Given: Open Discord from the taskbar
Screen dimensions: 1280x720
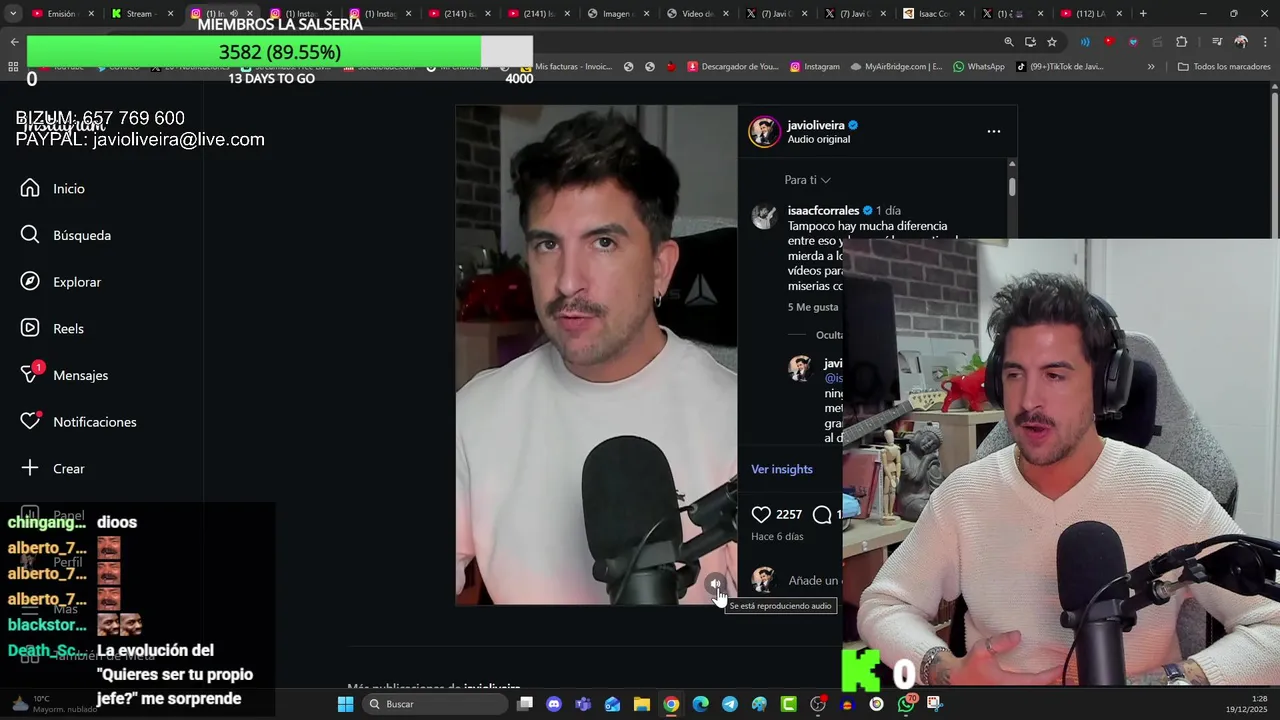Looking at the screenshot, I should click(x=554, y=704).
